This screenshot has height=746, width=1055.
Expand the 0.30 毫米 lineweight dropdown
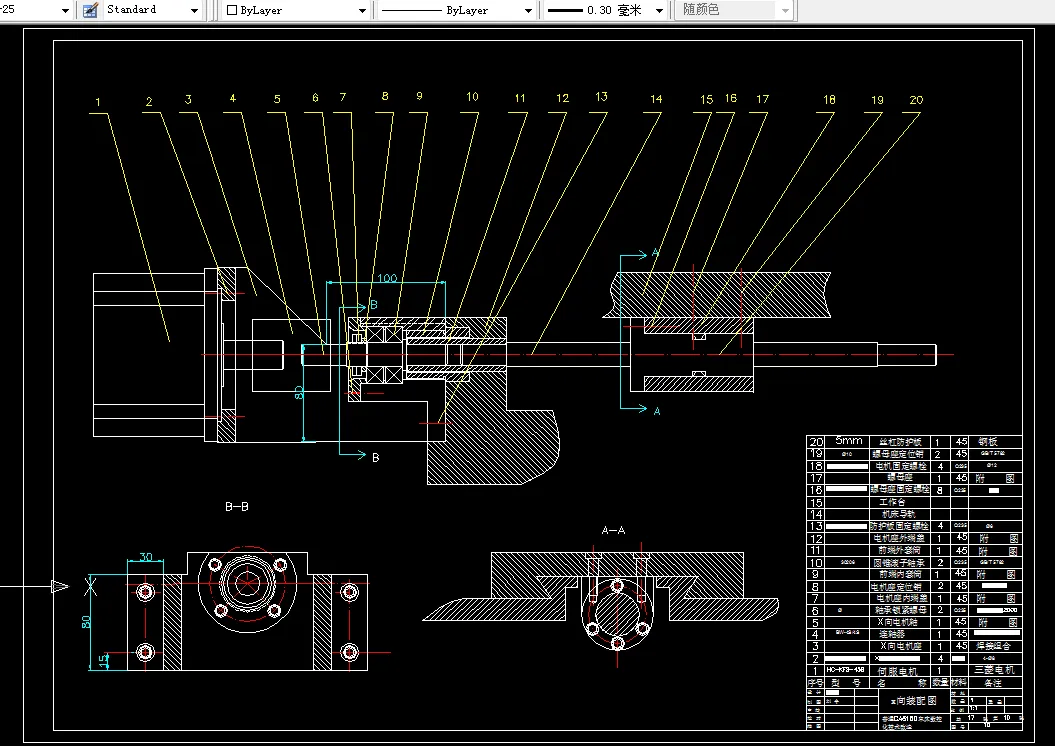659,11
